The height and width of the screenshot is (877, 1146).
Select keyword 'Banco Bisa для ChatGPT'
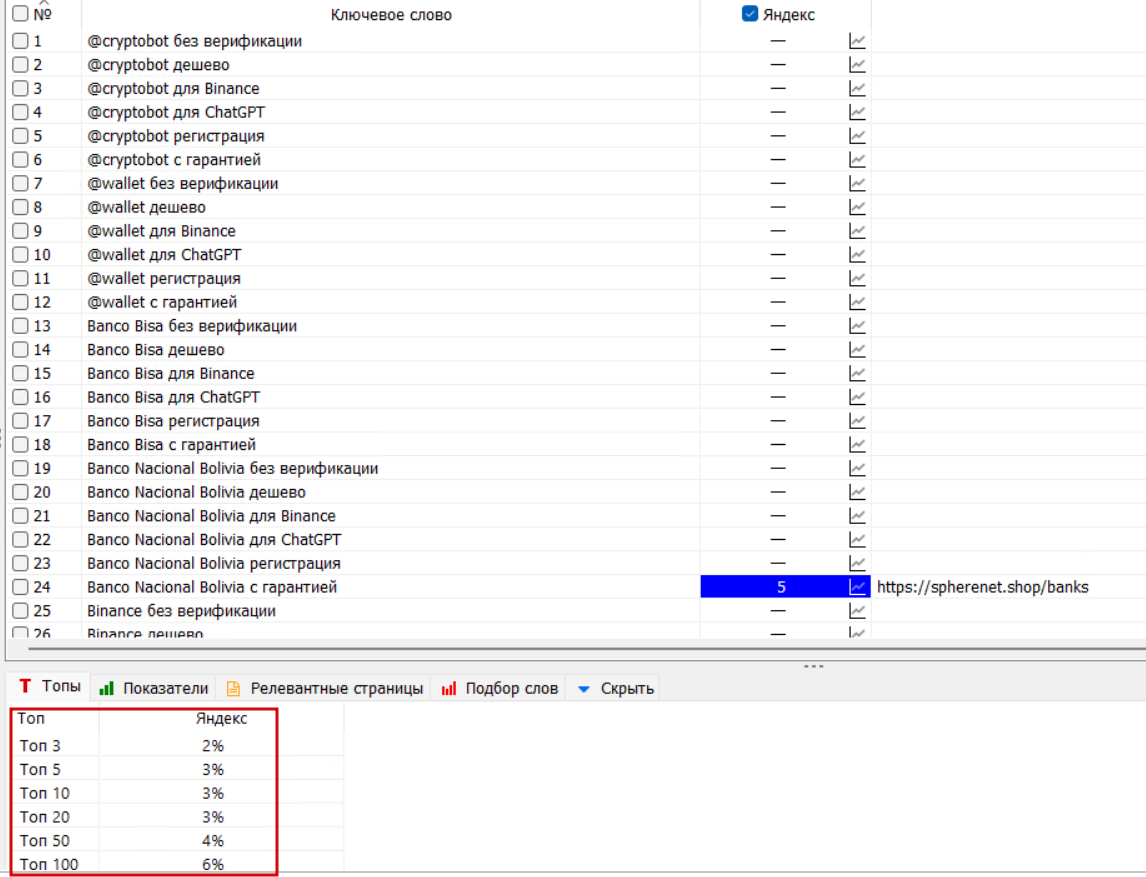coord(173,398)
